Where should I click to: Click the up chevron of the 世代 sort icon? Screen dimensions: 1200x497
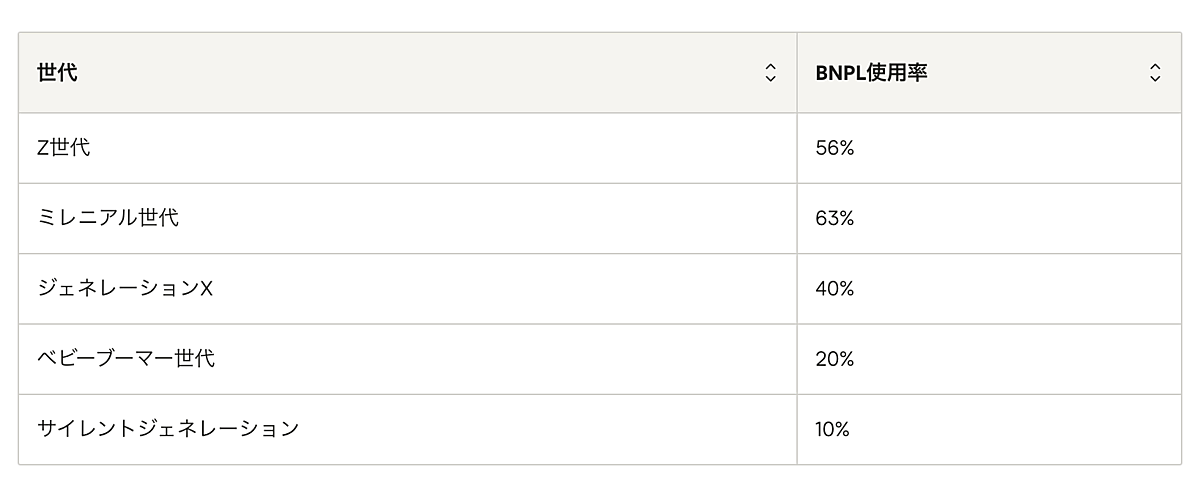[x=770, y=67]
